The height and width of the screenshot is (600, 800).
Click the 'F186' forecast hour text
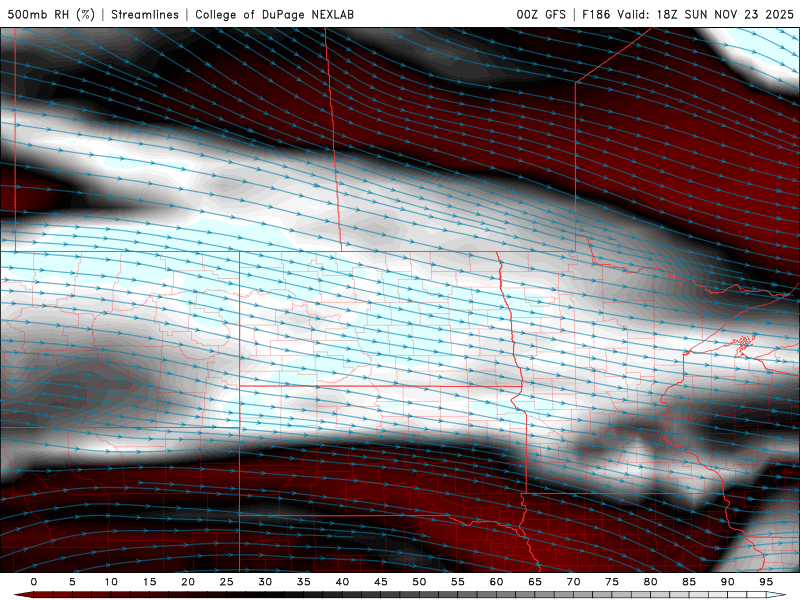(x=596, y=14)
